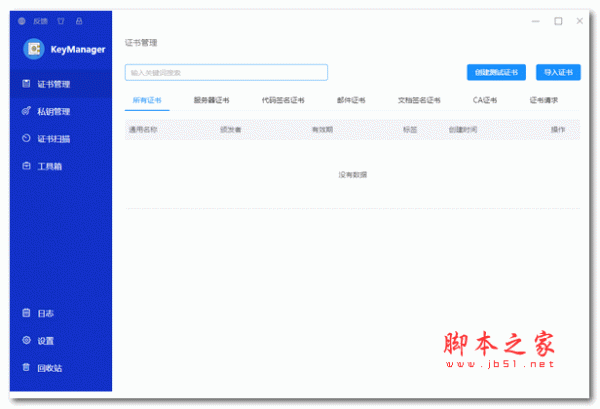View the 日志 logs page
This screenshot has width=600, height=409.
pyautogui.click(x=45, y=313)
